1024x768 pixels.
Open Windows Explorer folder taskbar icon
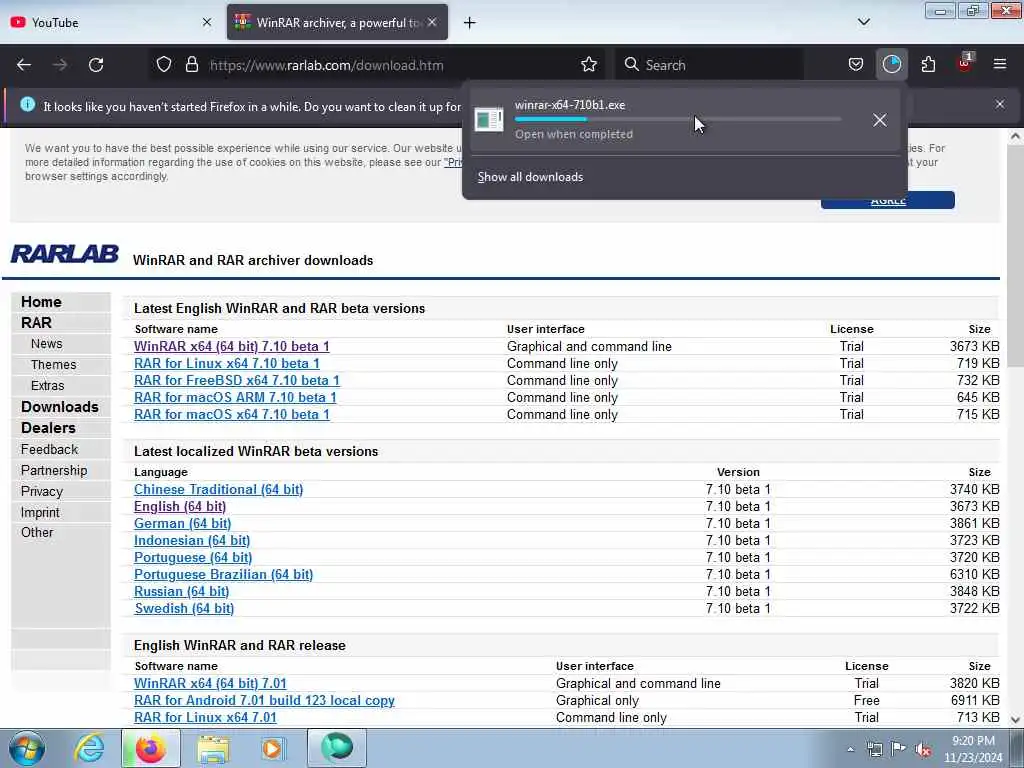(213, 748)
